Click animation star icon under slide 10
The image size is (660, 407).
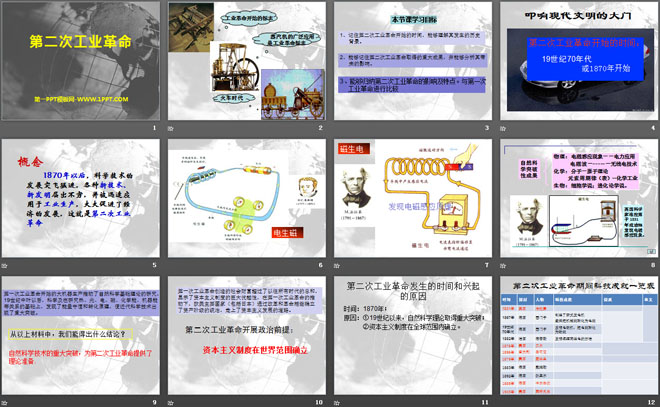170,403
